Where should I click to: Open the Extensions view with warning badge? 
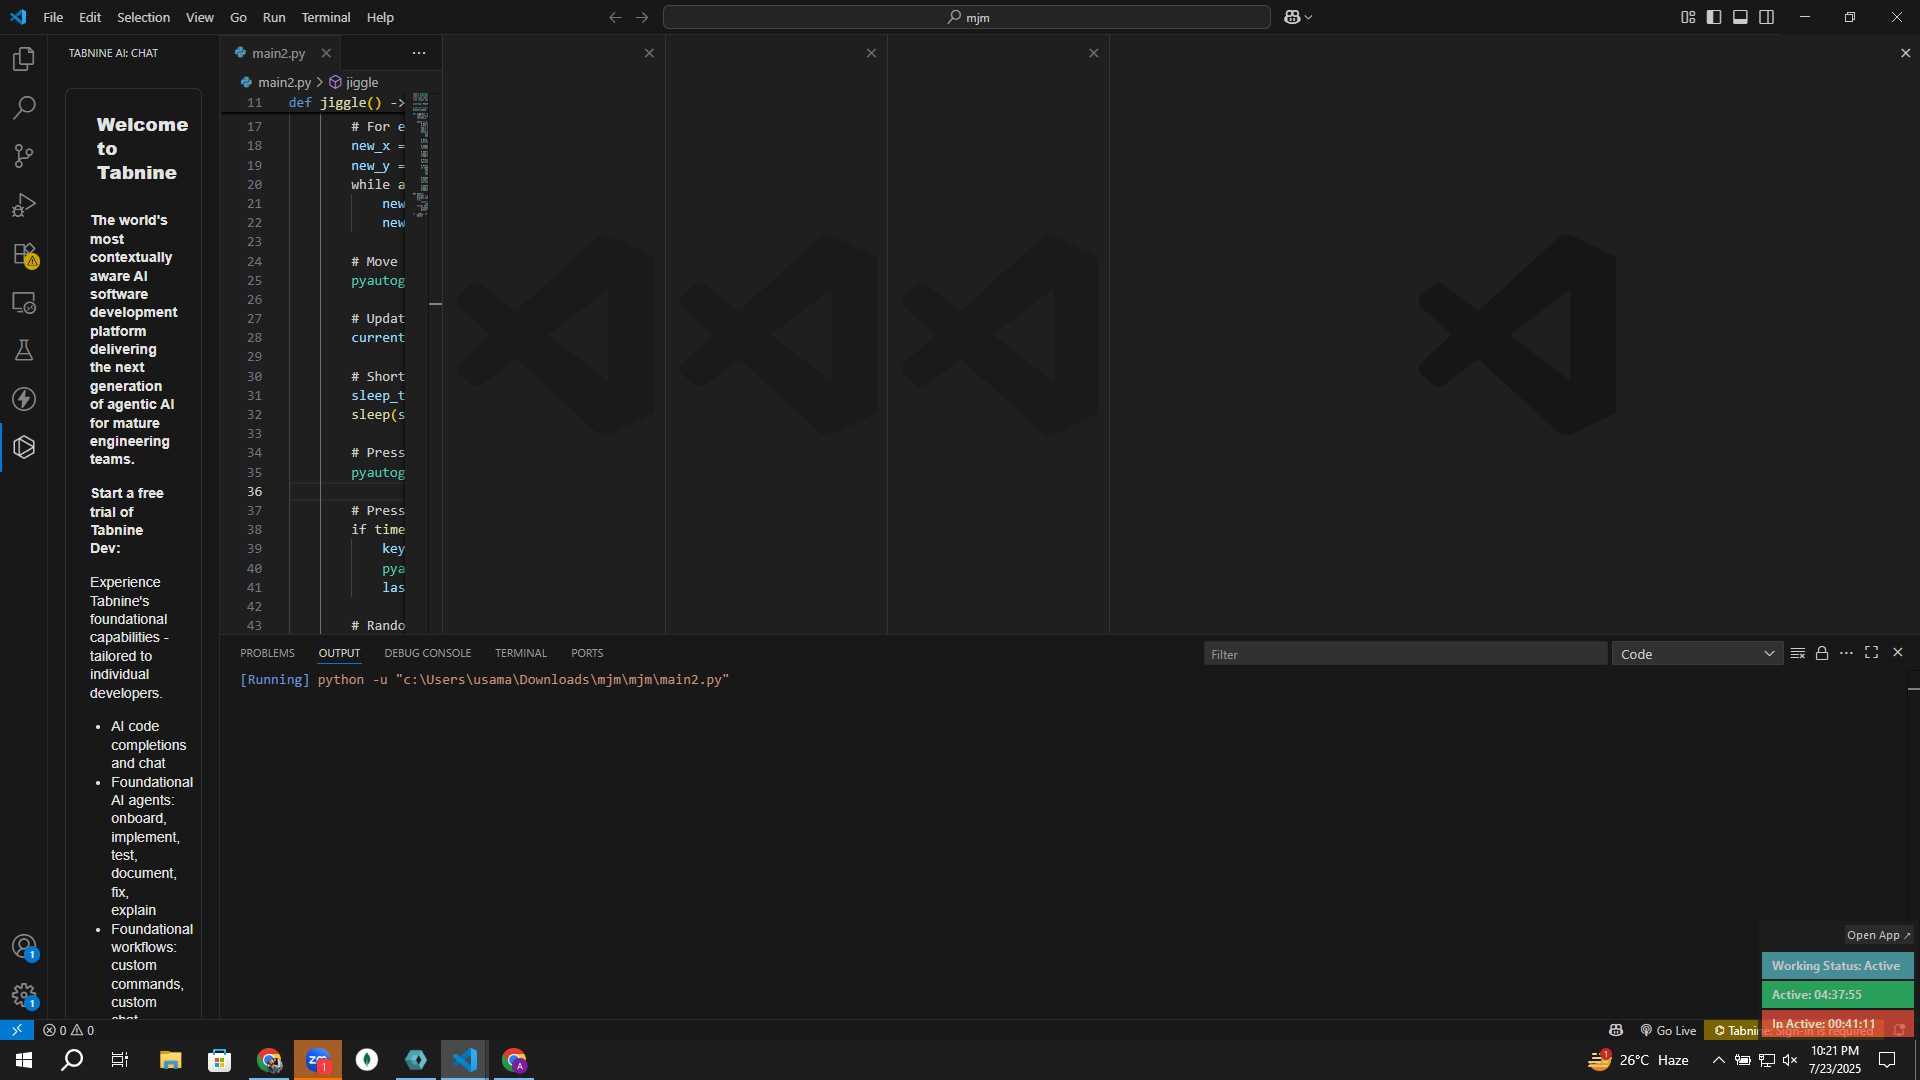[24, 254]
